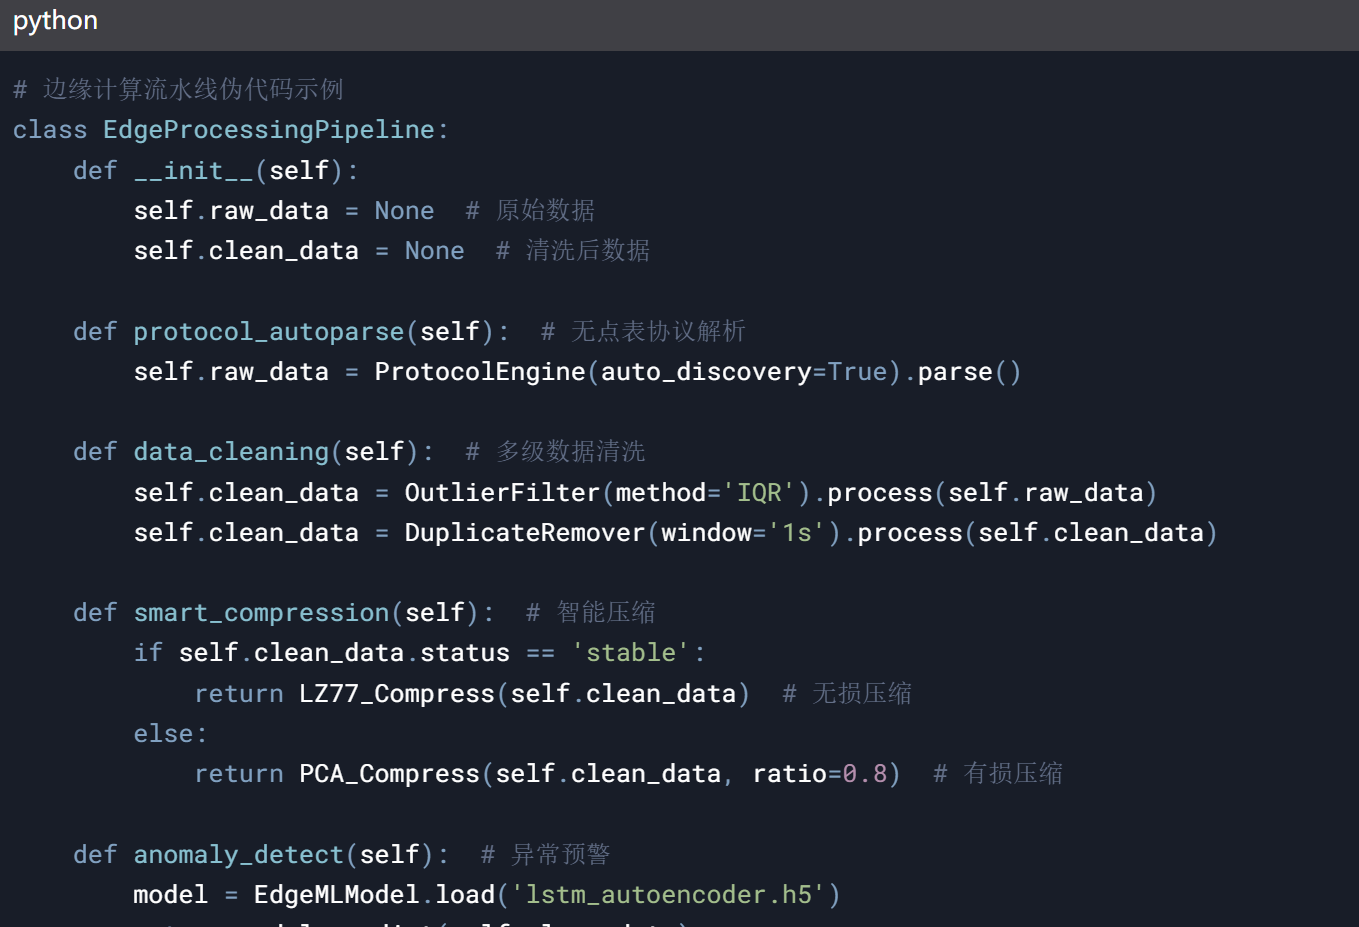Image resolution: width=1359 pixels, height=927 pixels.
Task: Click ProtocolEngine in the parse line
Action: click(x=480, y=372)
